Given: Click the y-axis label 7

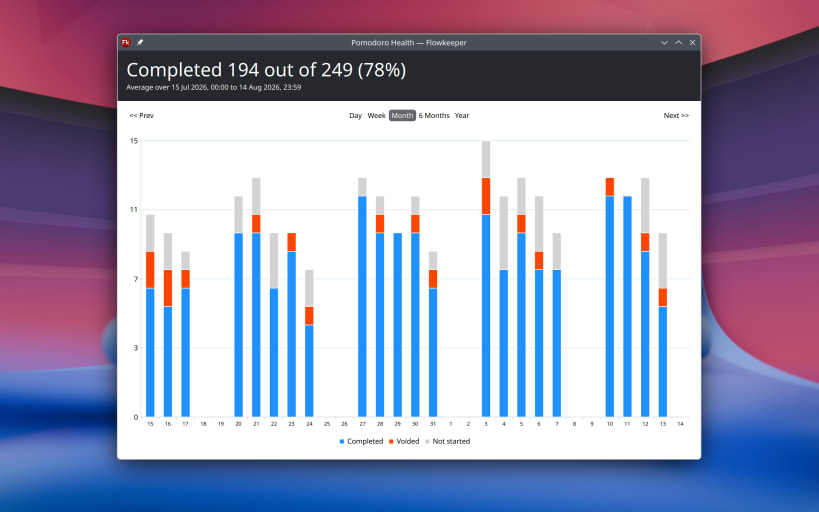Looking at the screenshot, I should click(x=136, y=279).
